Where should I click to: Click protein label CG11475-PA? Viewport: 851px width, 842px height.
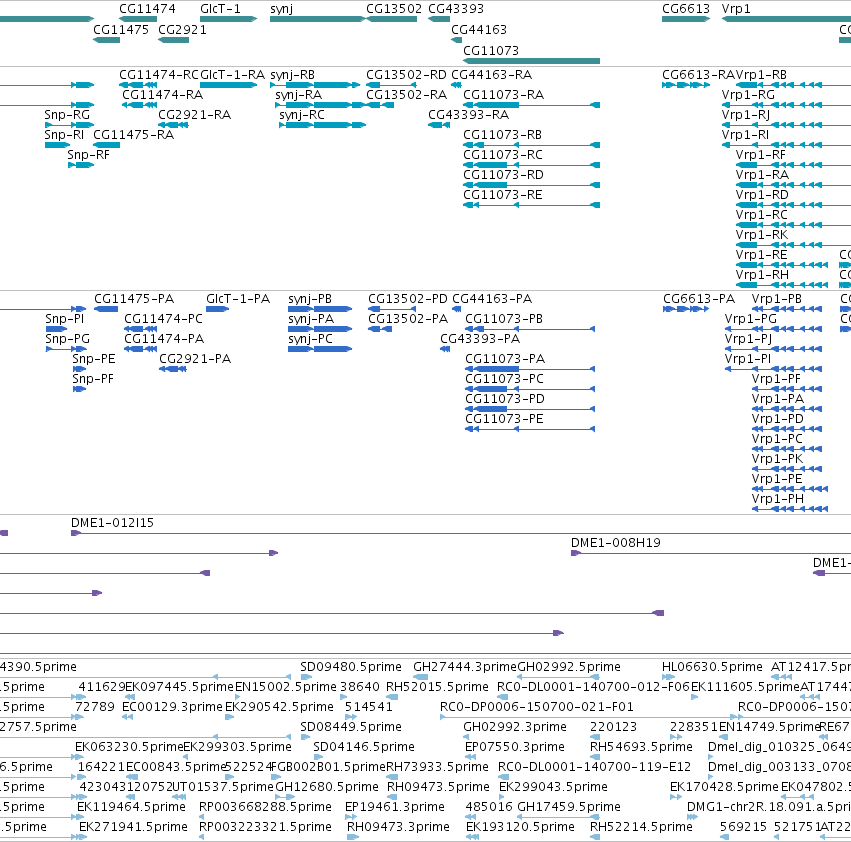pyautogui.click(x=134, y=300)
